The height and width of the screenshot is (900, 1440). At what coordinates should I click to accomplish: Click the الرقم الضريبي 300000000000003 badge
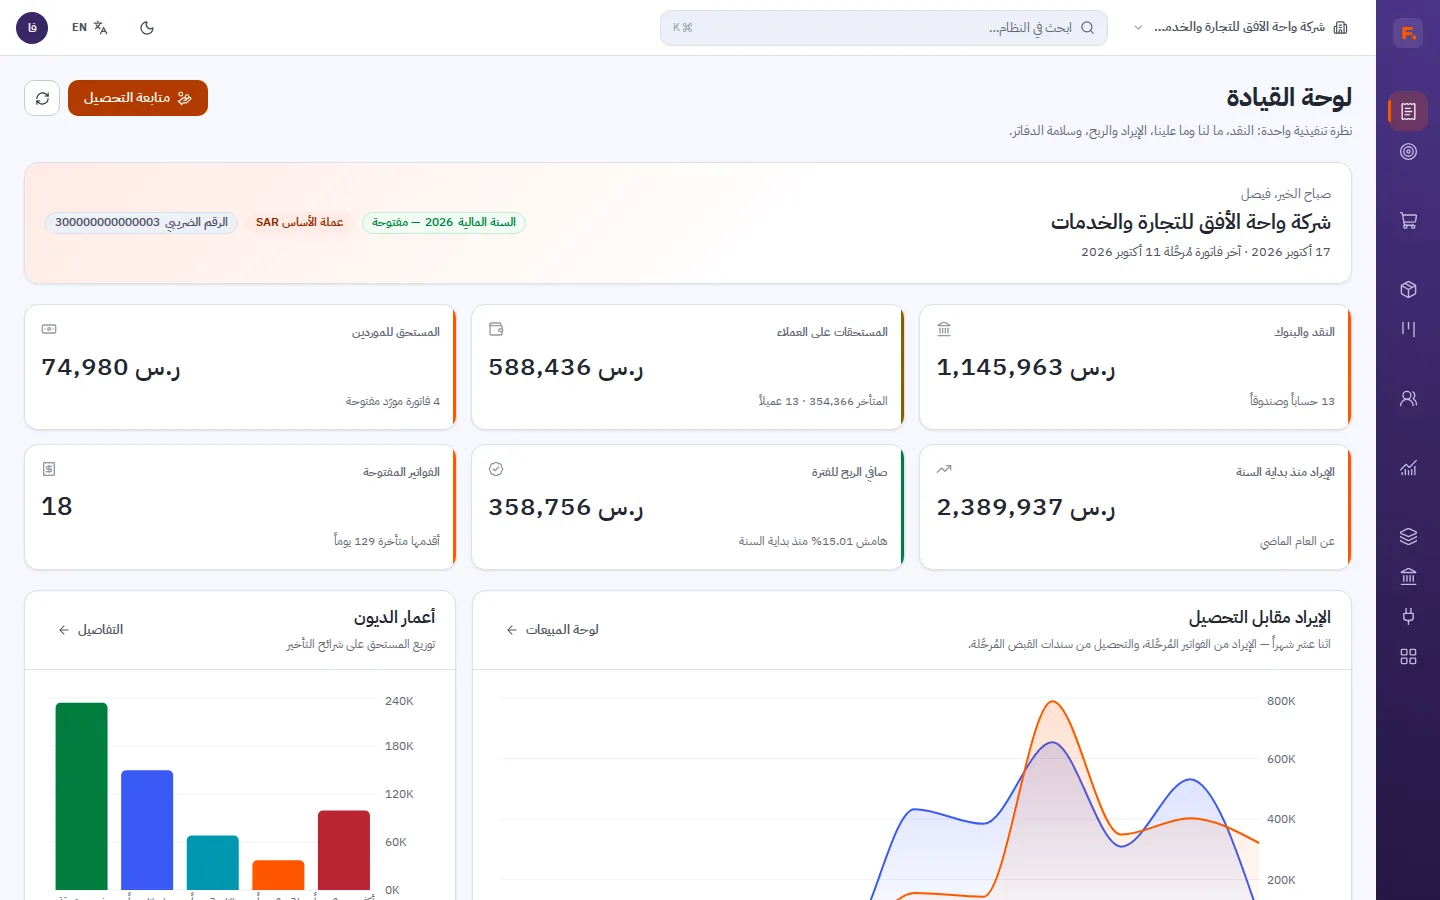coord(141,222)
